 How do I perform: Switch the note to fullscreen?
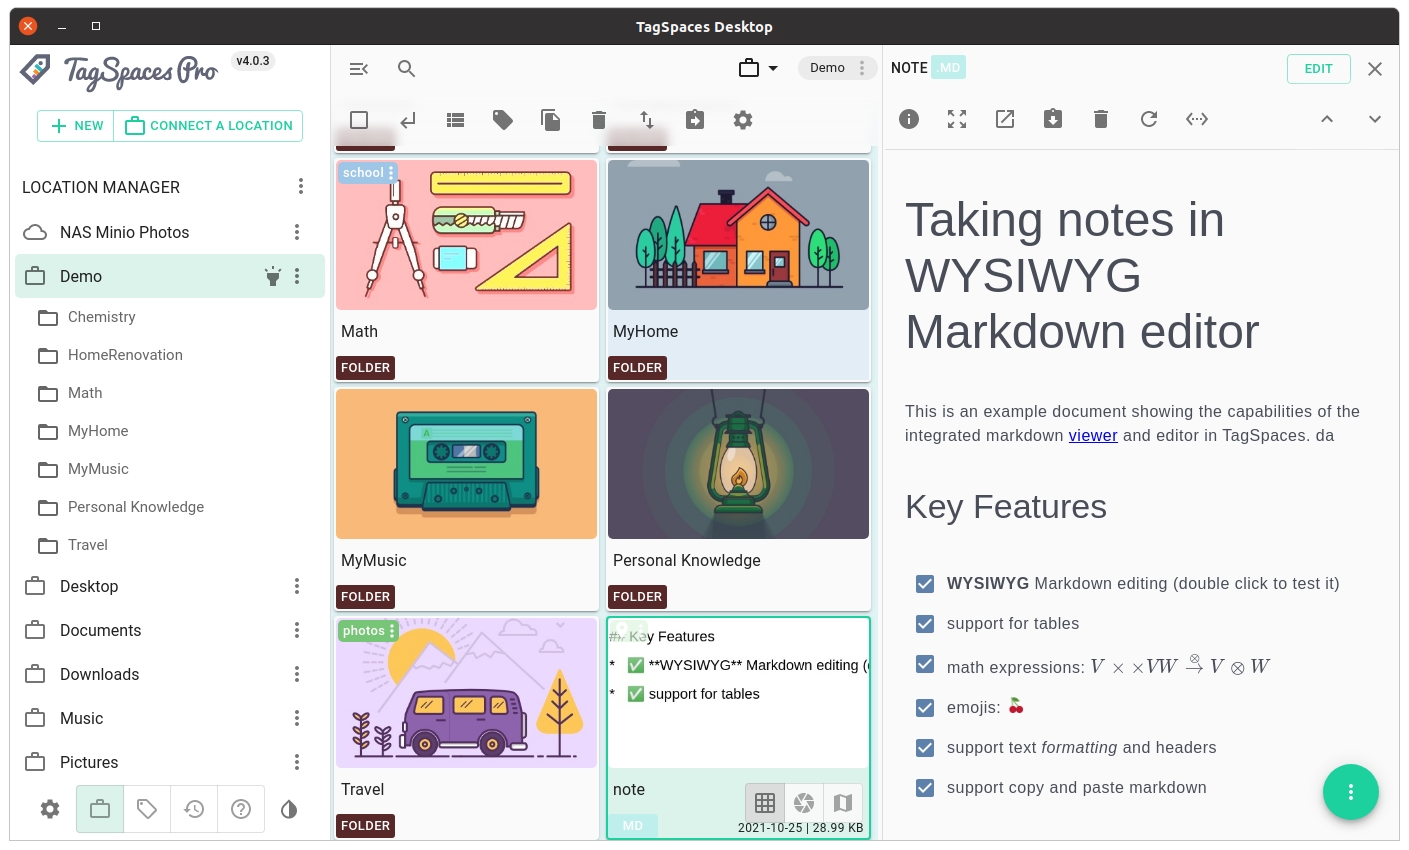(957, 119)
